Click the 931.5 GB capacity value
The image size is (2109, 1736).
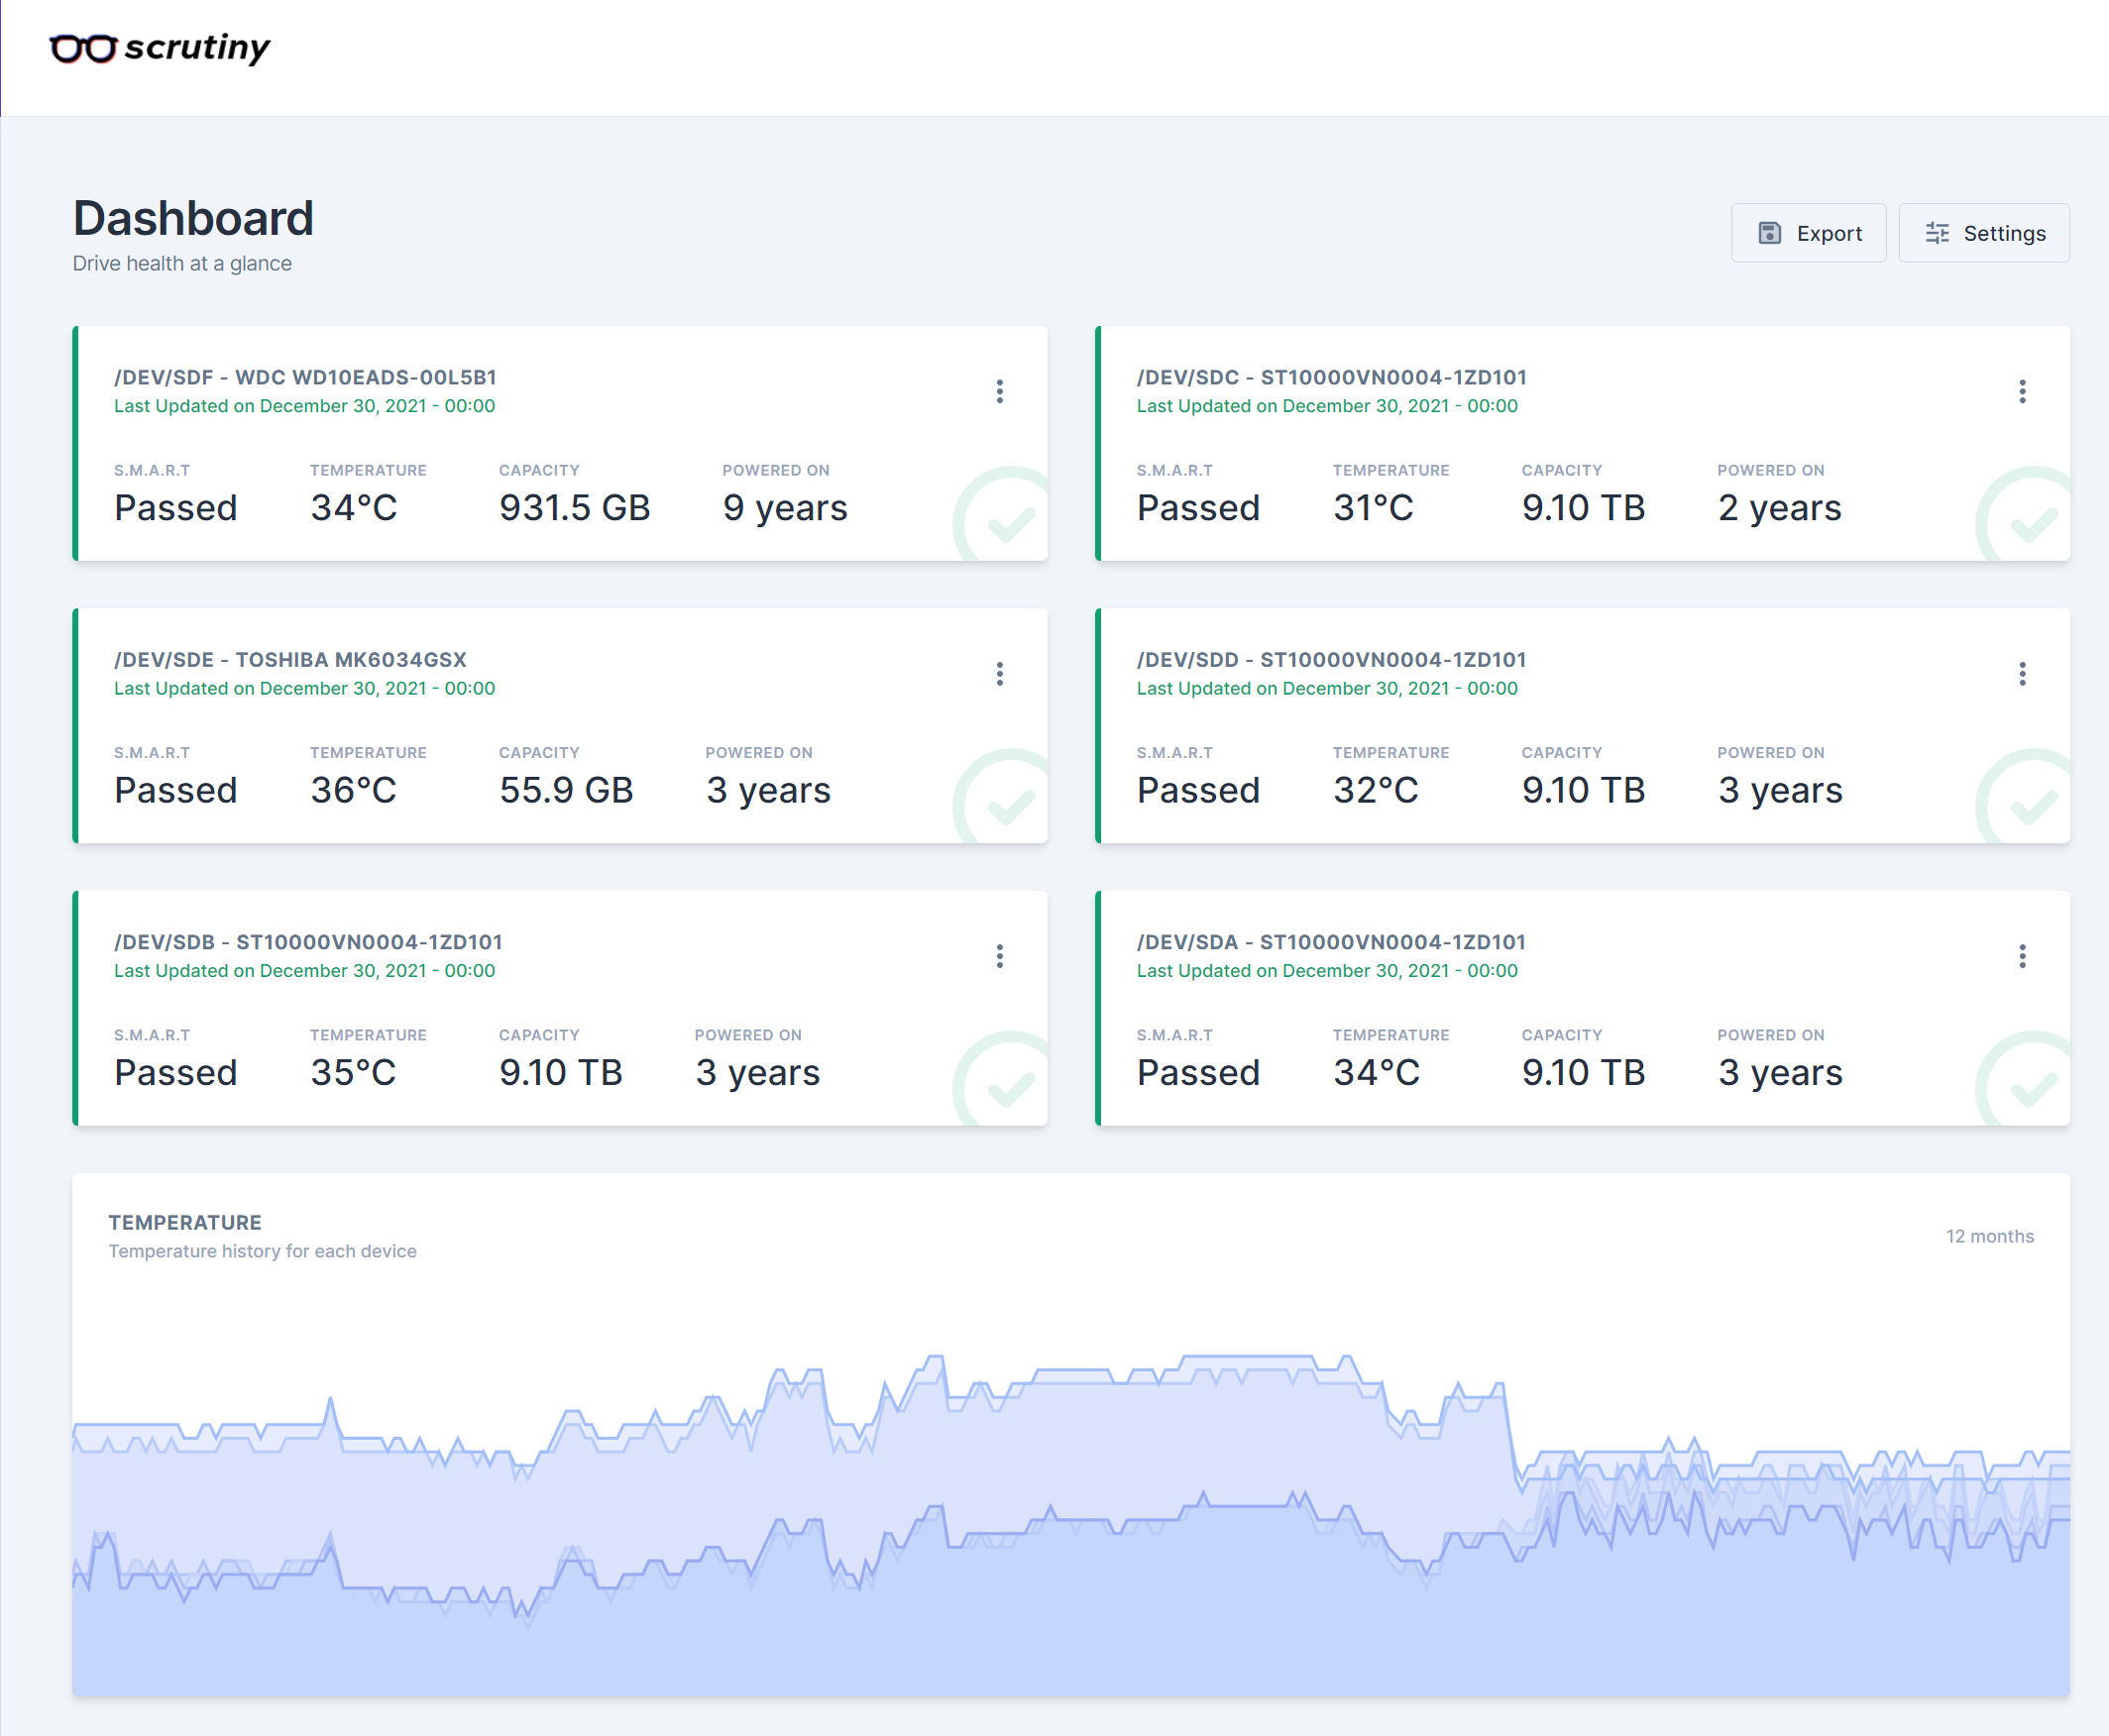coord(574,508)
